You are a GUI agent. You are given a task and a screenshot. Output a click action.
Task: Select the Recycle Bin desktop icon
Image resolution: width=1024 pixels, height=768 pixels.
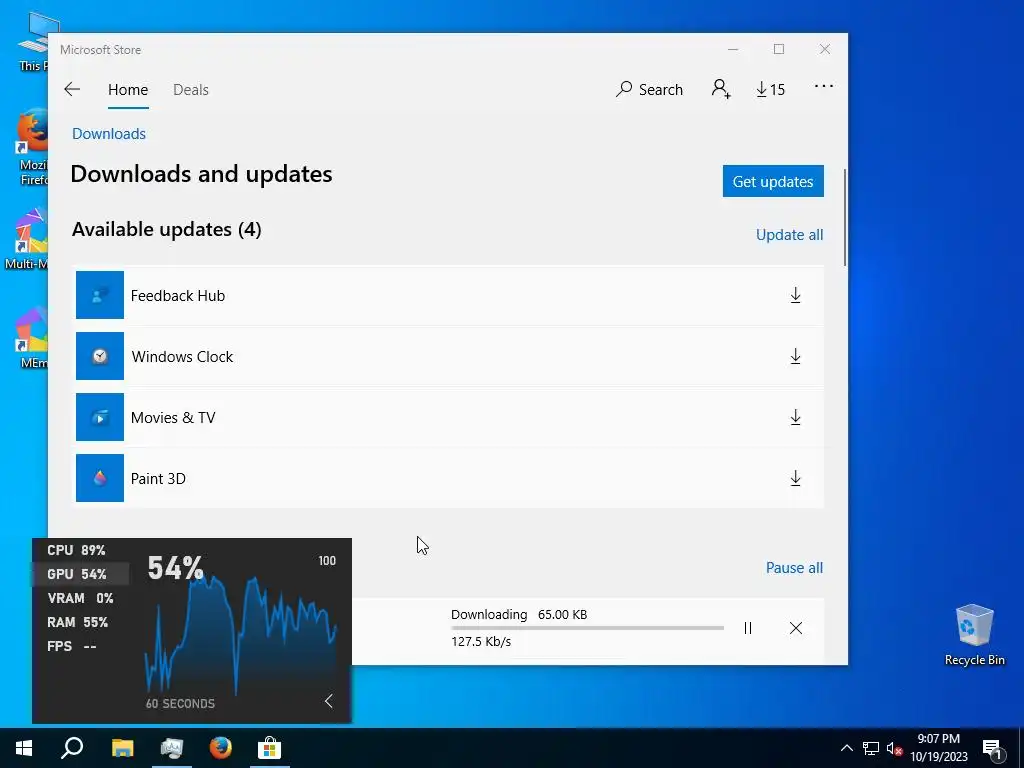pyautogui.click(x=974, y=635)
